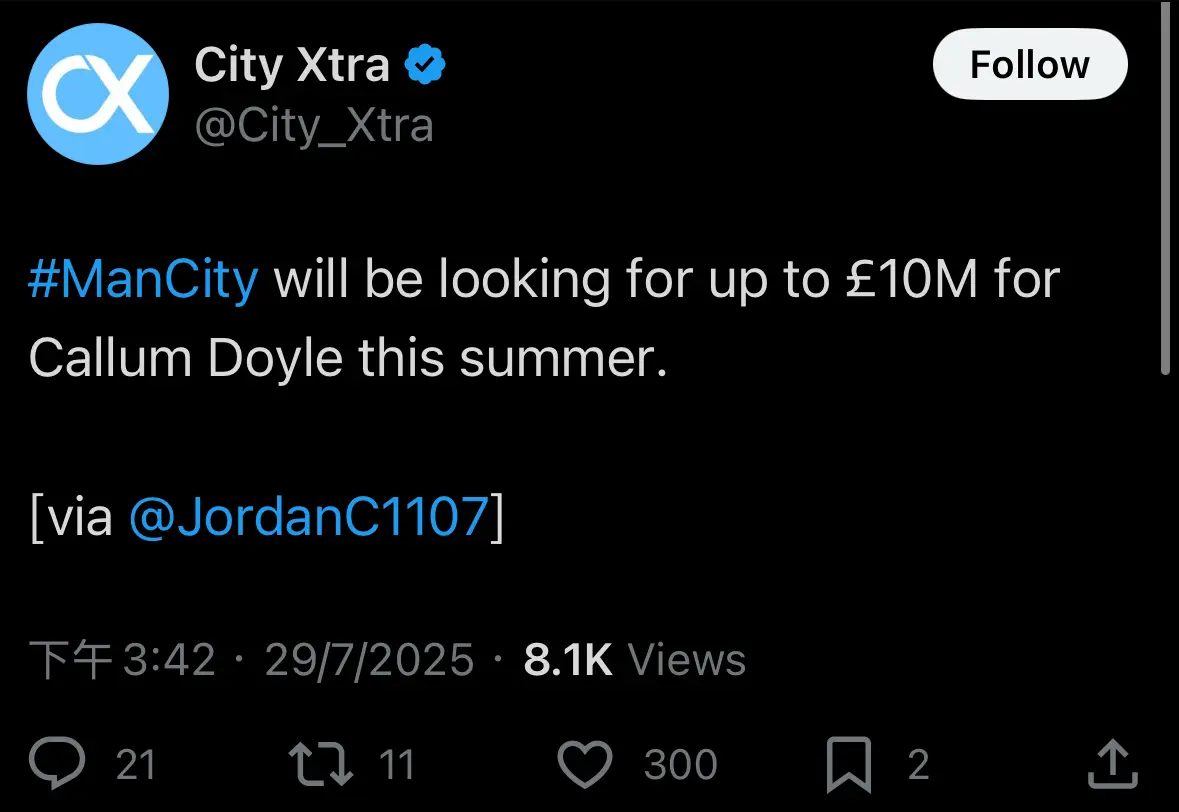The image size is (1179, 812).
Task: Click the 29/7/2025 post date
Action: 369,661
